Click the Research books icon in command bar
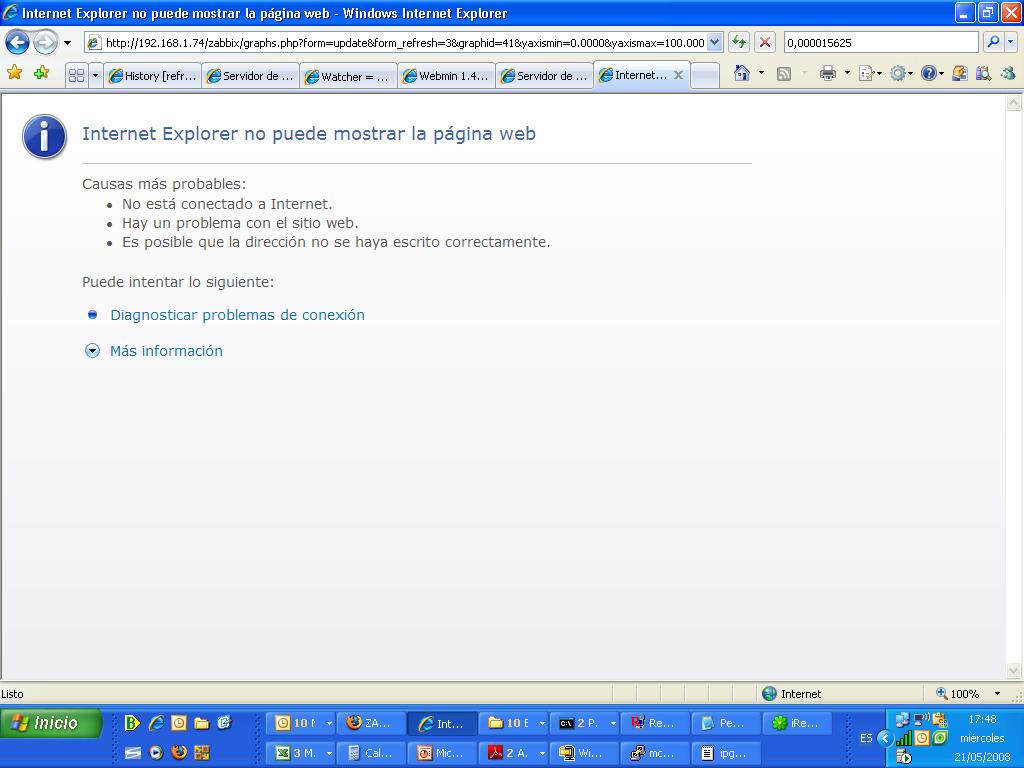 [983, 73]
